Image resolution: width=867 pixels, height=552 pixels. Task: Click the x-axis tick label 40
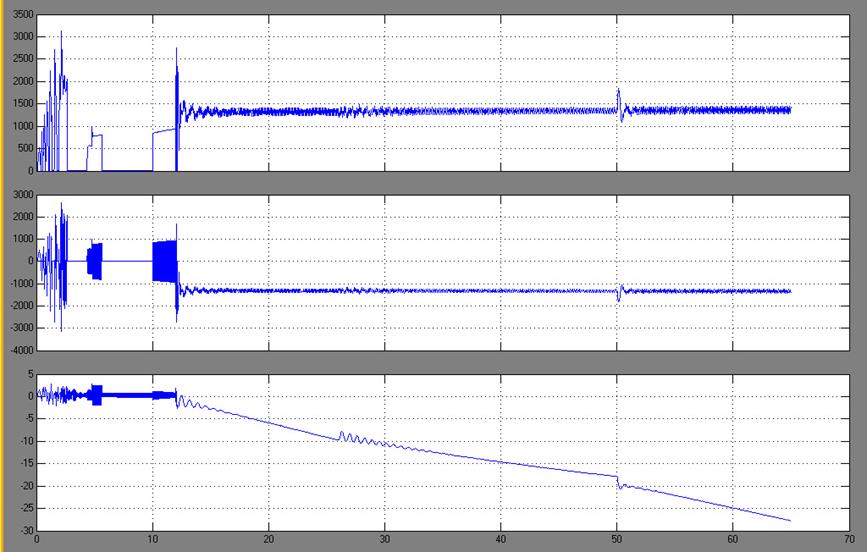pyautogui.click(x=500, y=541)
